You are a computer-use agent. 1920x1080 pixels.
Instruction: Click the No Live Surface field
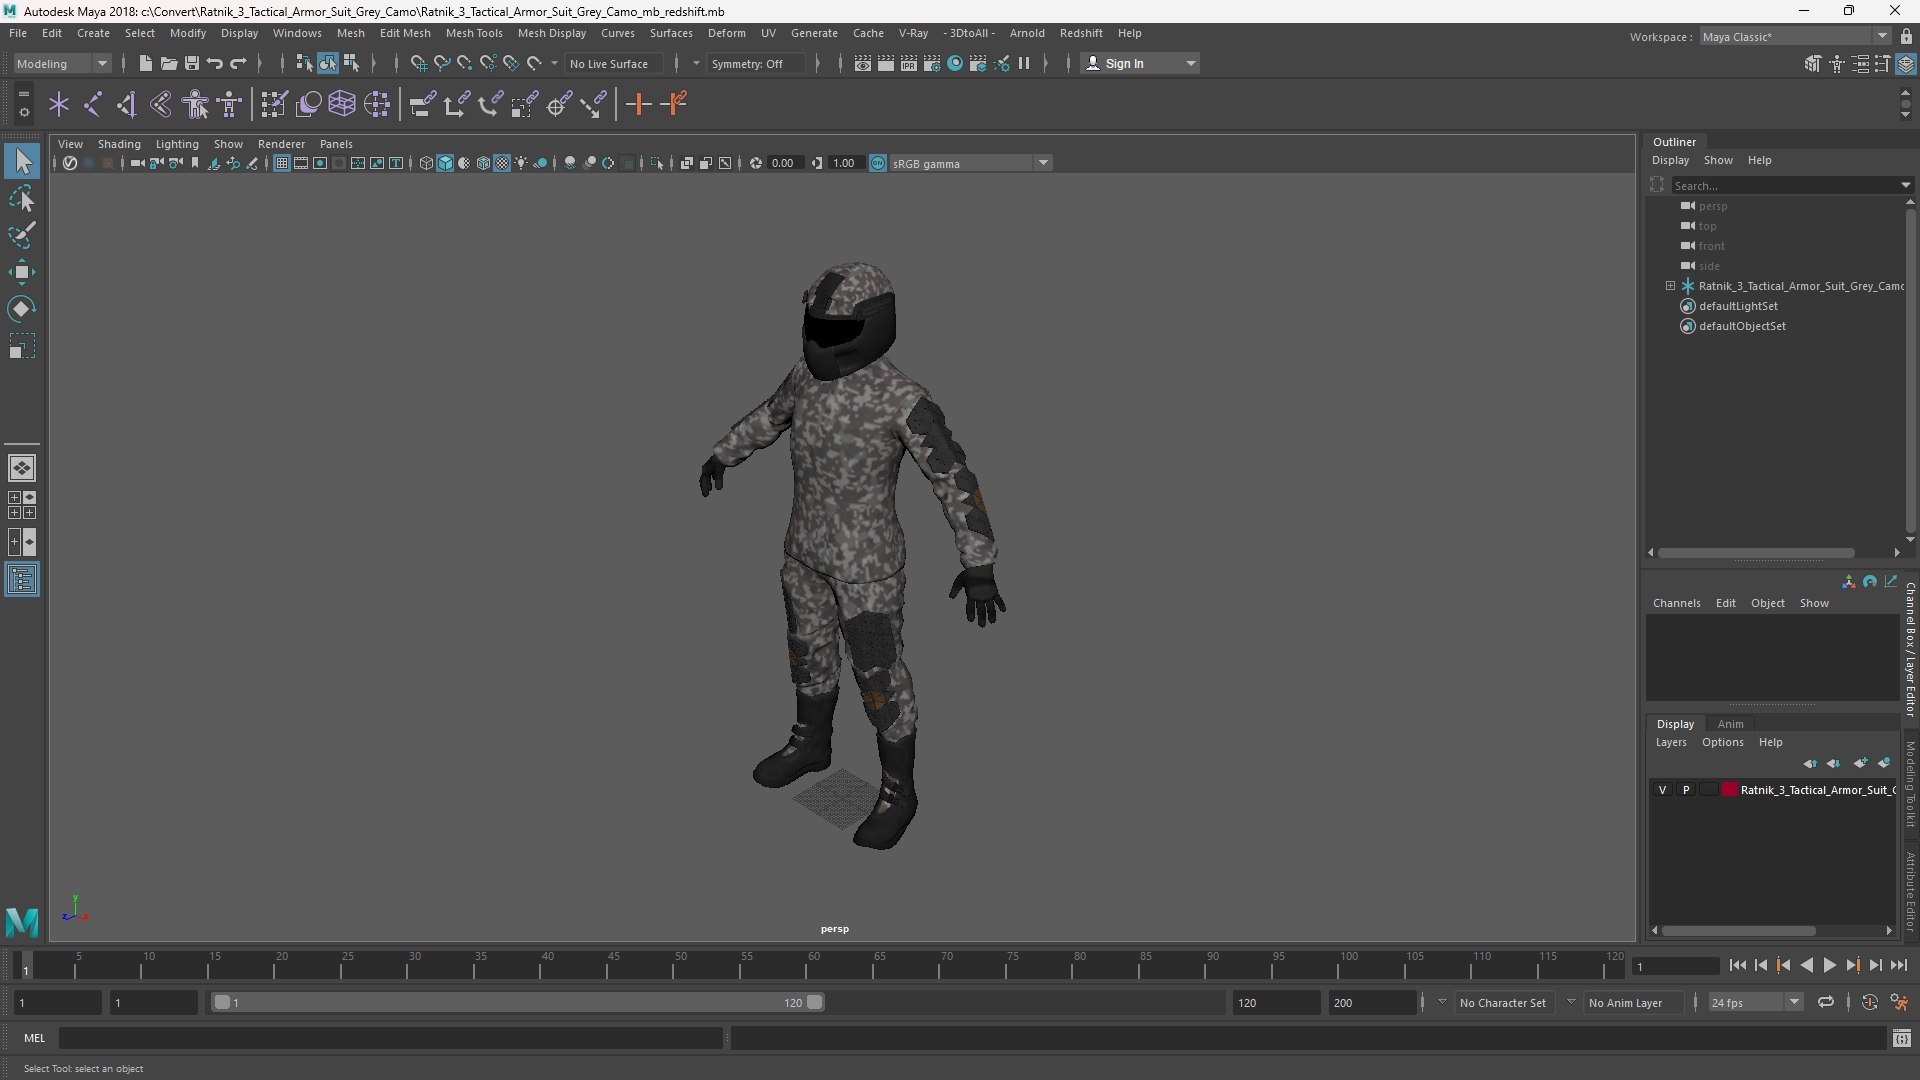pos(614,63)
